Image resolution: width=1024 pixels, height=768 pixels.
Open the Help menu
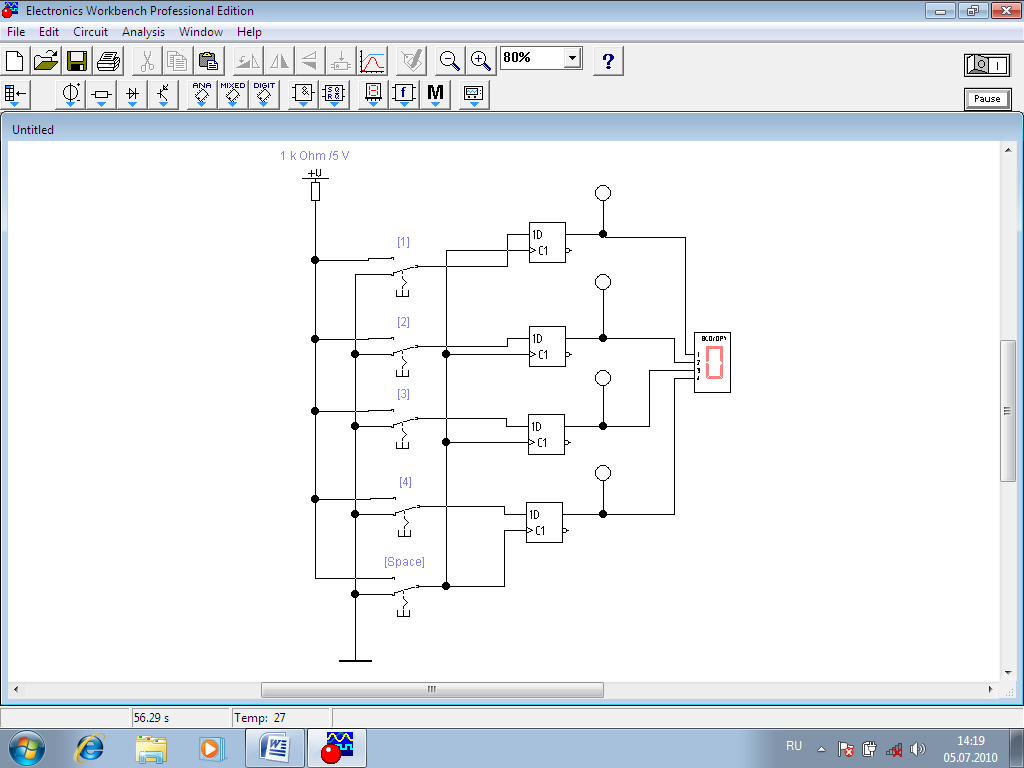[x=249, y=31]
